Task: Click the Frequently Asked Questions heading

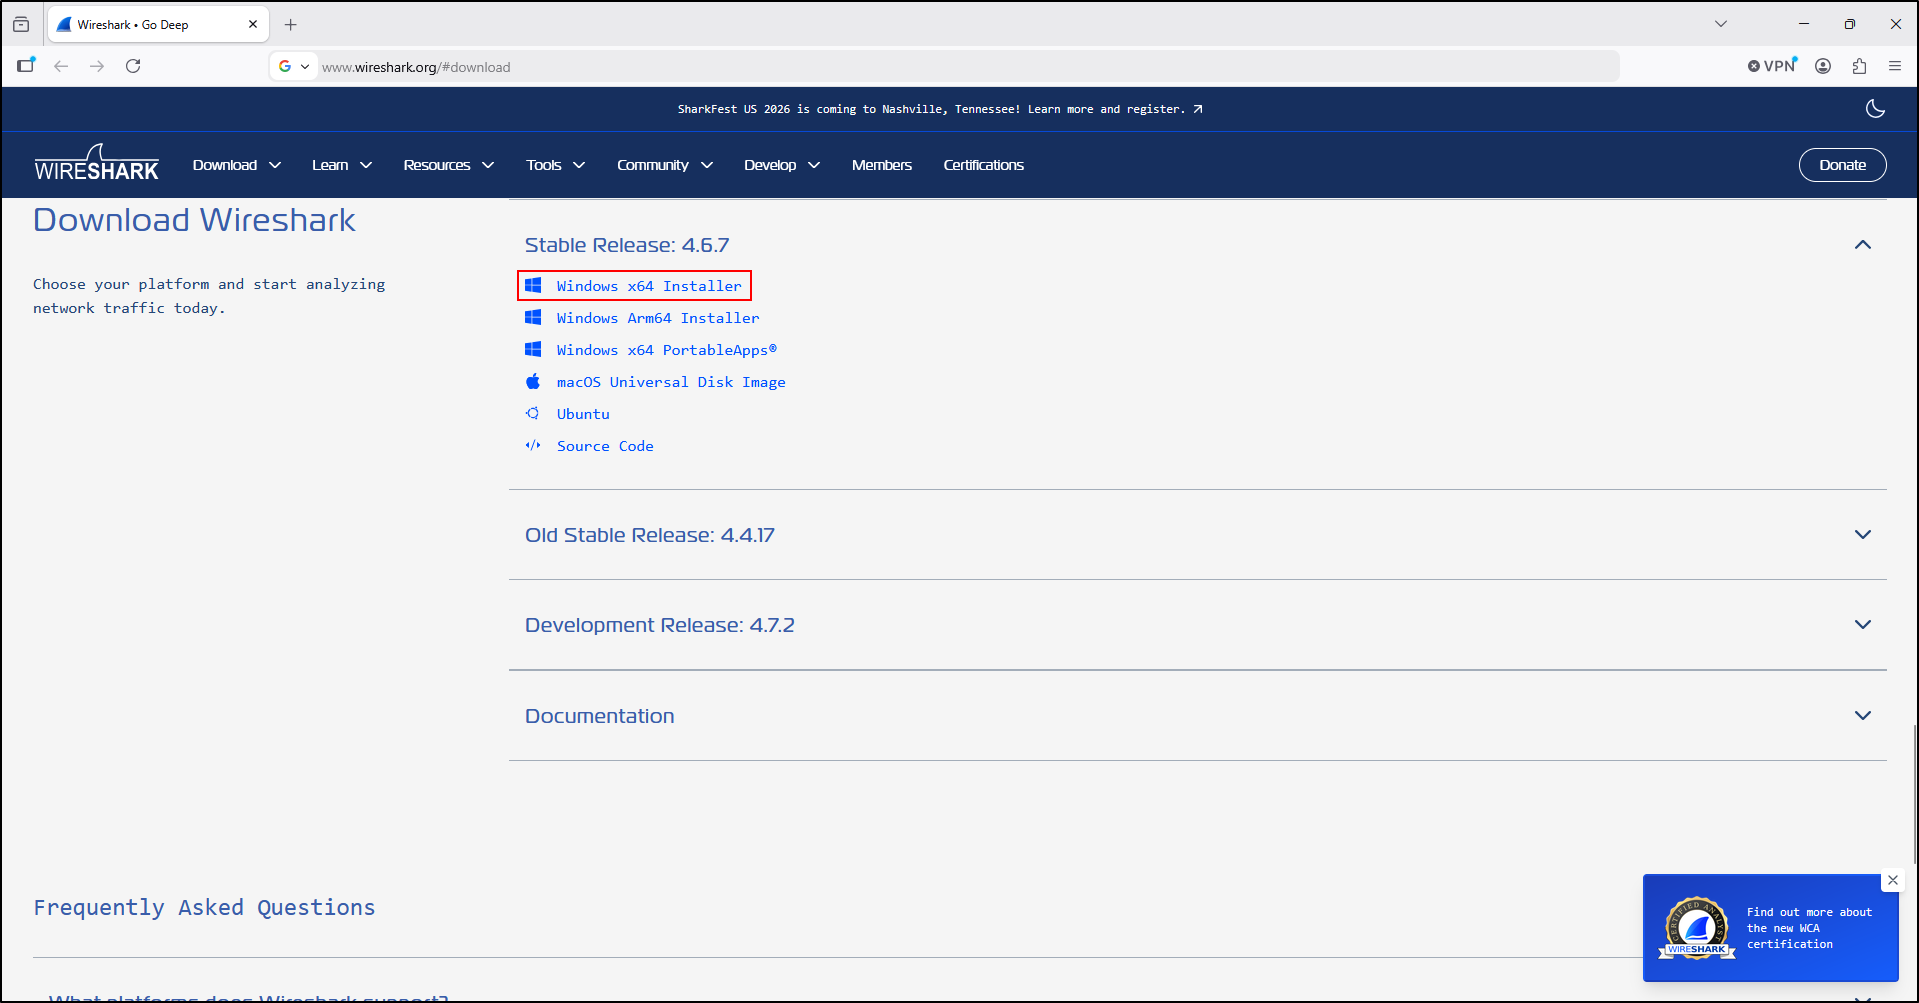Action: pyautogui.click(x=204, y=908)
